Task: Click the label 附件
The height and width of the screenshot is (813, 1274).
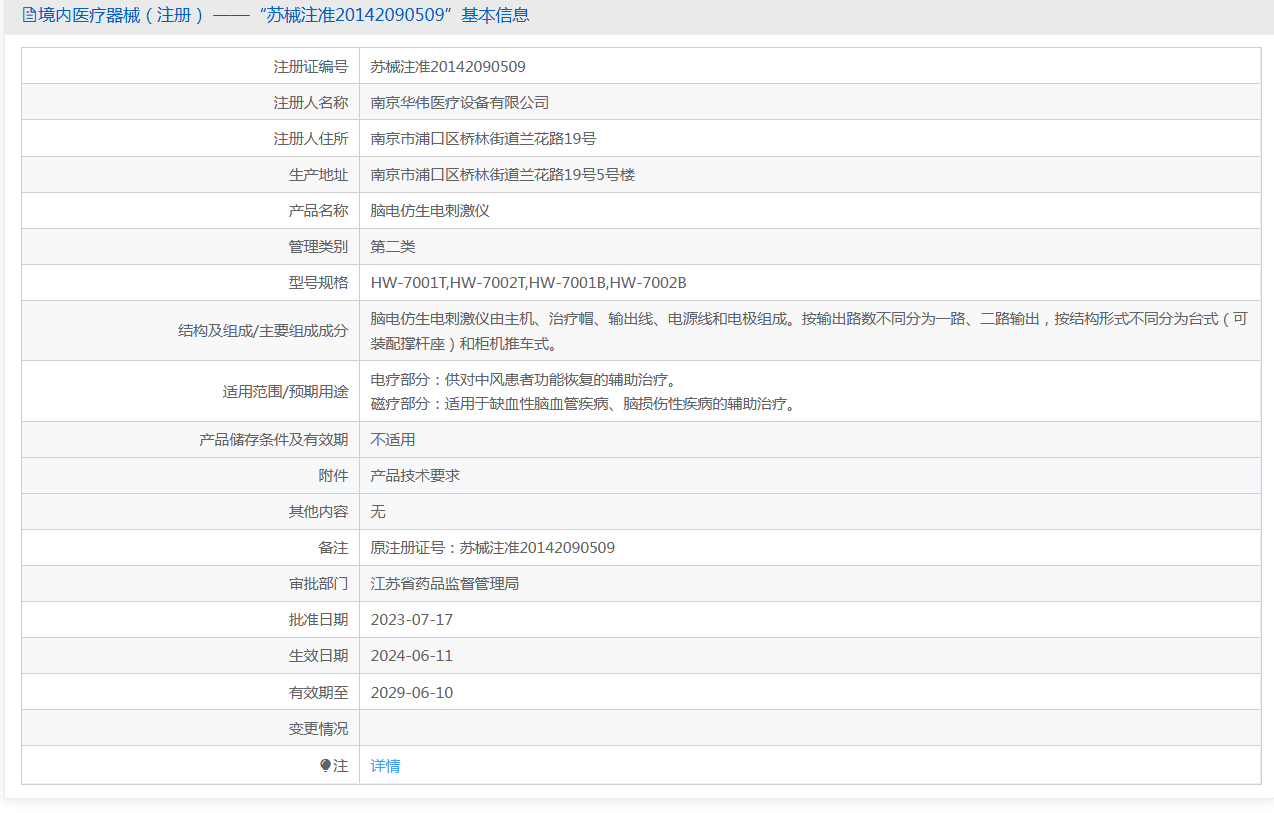Action: click(334, 476)
